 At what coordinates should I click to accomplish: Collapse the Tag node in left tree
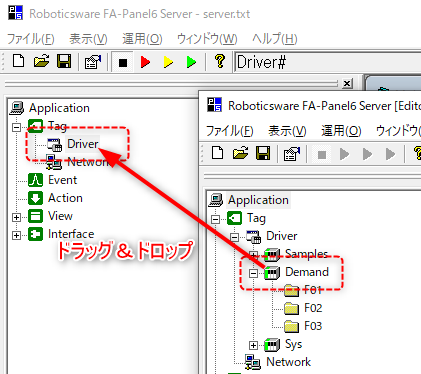[x=16, y=127]
